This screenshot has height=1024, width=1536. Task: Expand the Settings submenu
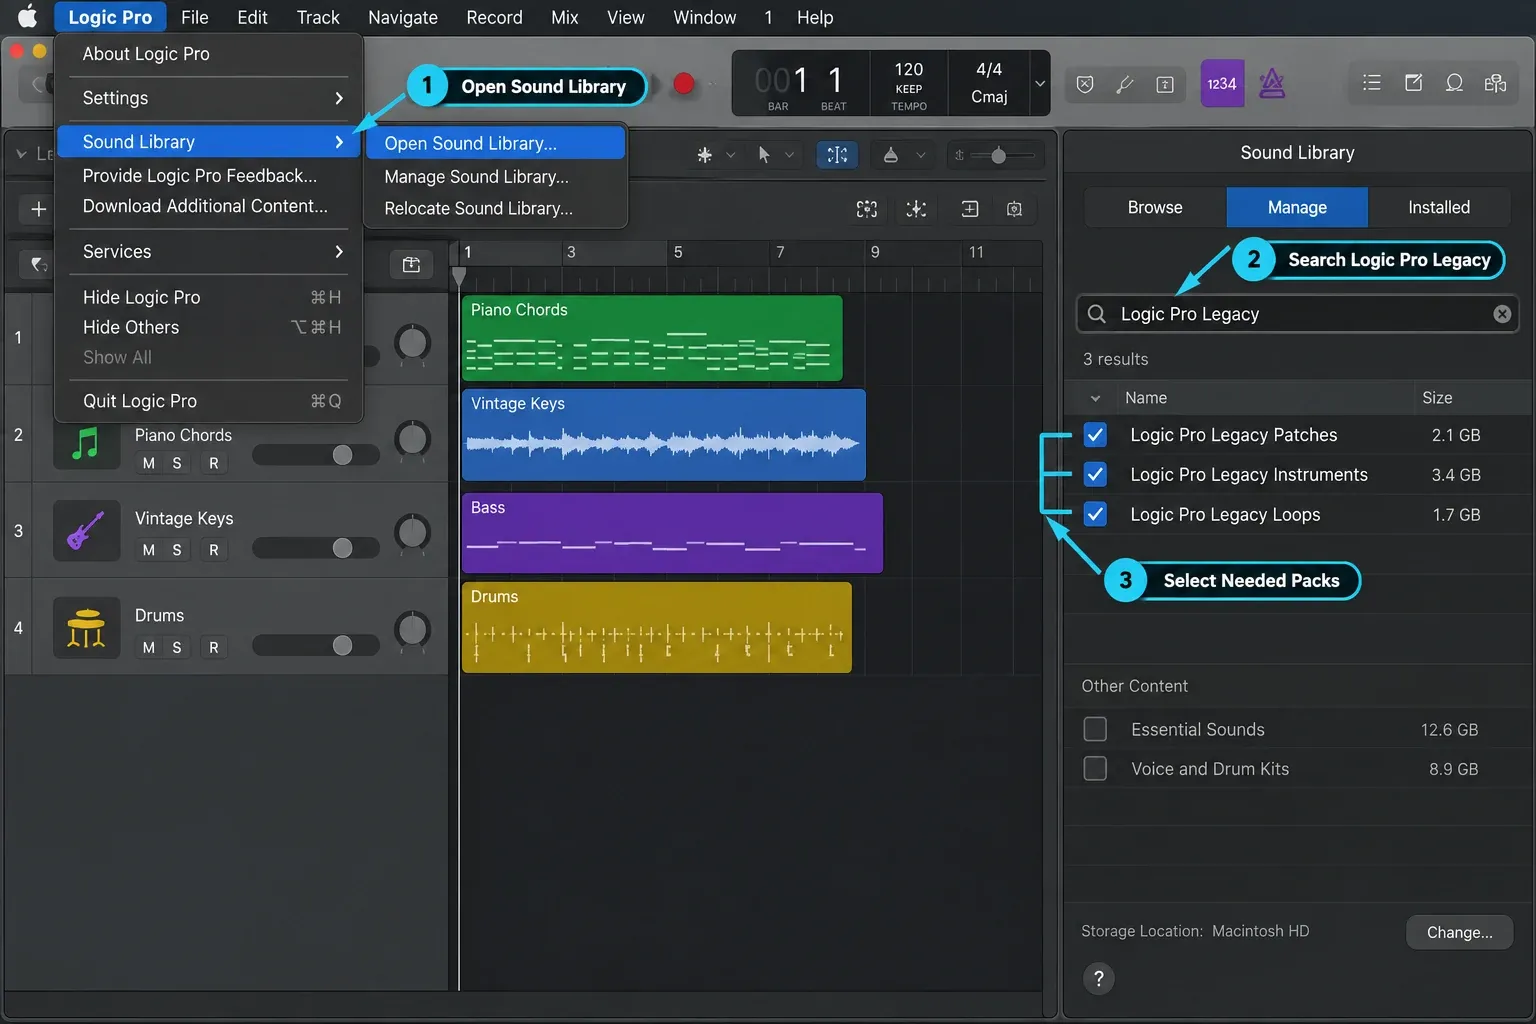point(209,98)
